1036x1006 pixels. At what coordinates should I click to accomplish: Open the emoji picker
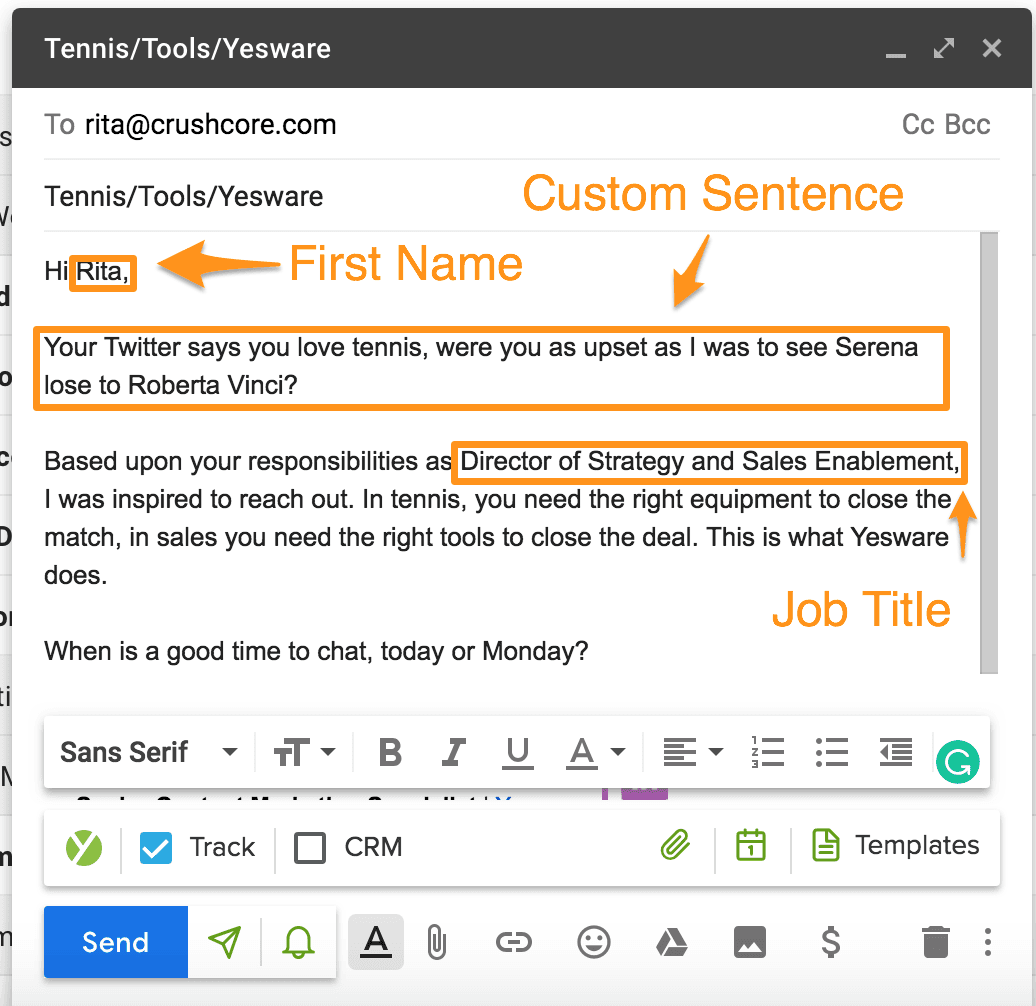pos(594,942)
